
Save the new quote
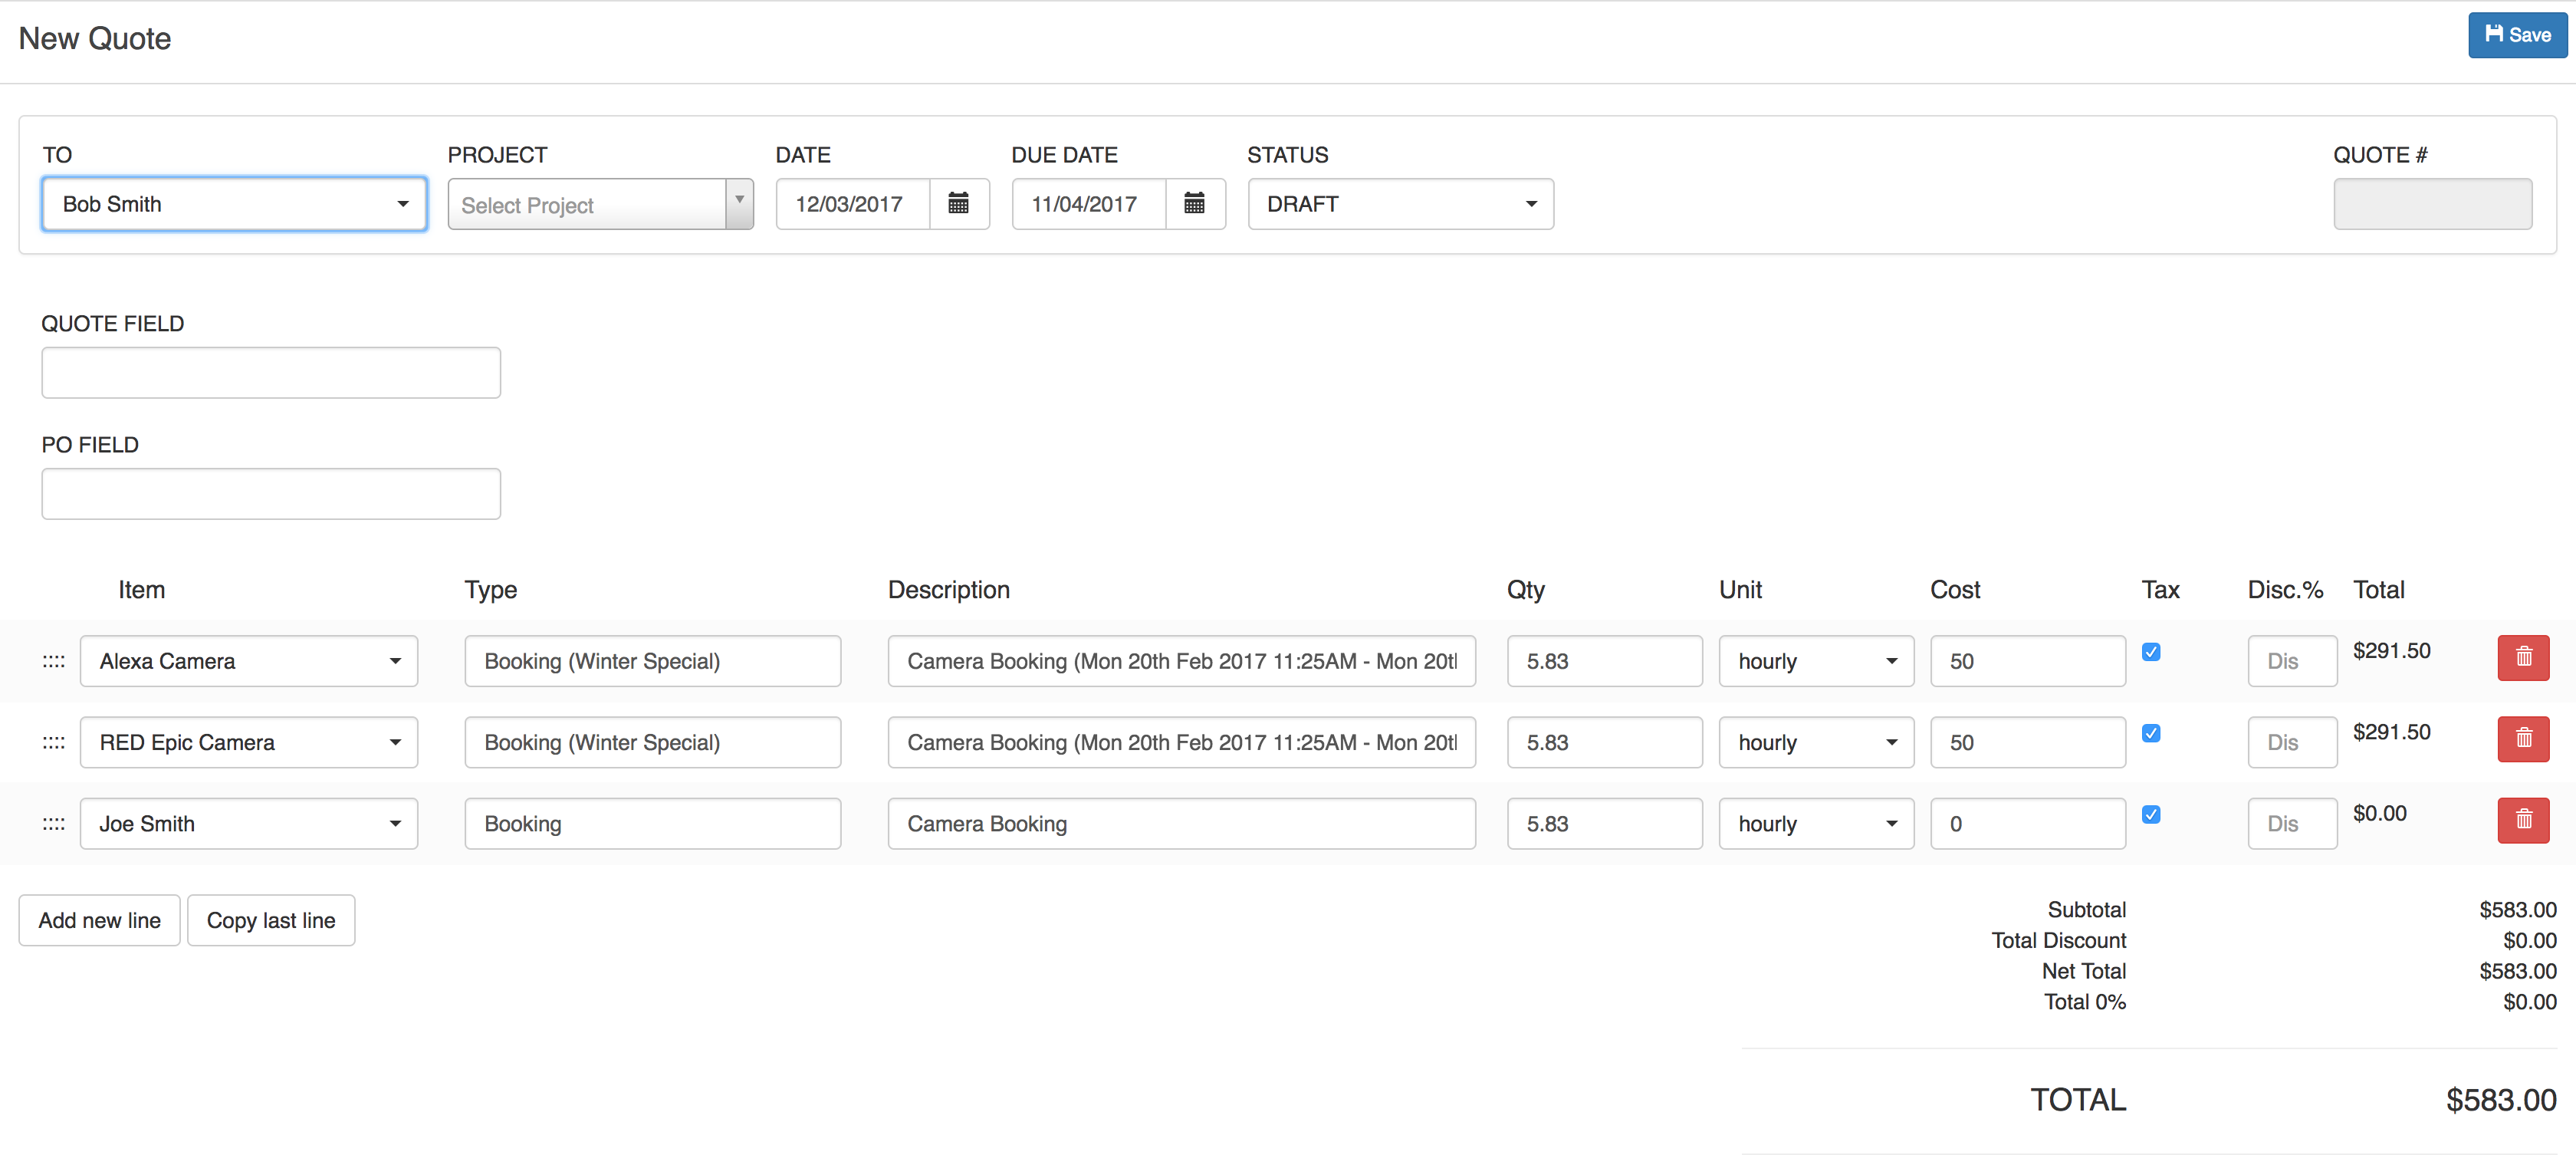click(x=2517, y=35)
